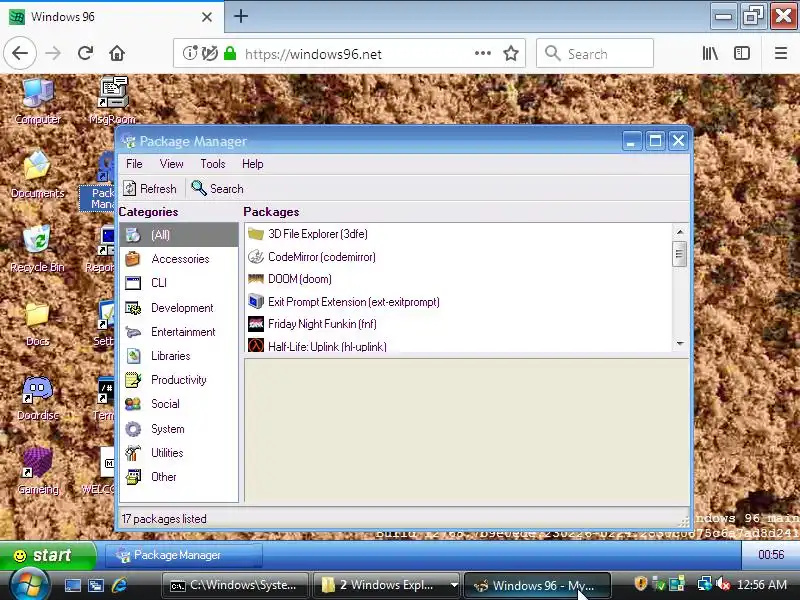Open page actions three-dot menu
This screenshot has height=600, width=800.
coord(483,53)
